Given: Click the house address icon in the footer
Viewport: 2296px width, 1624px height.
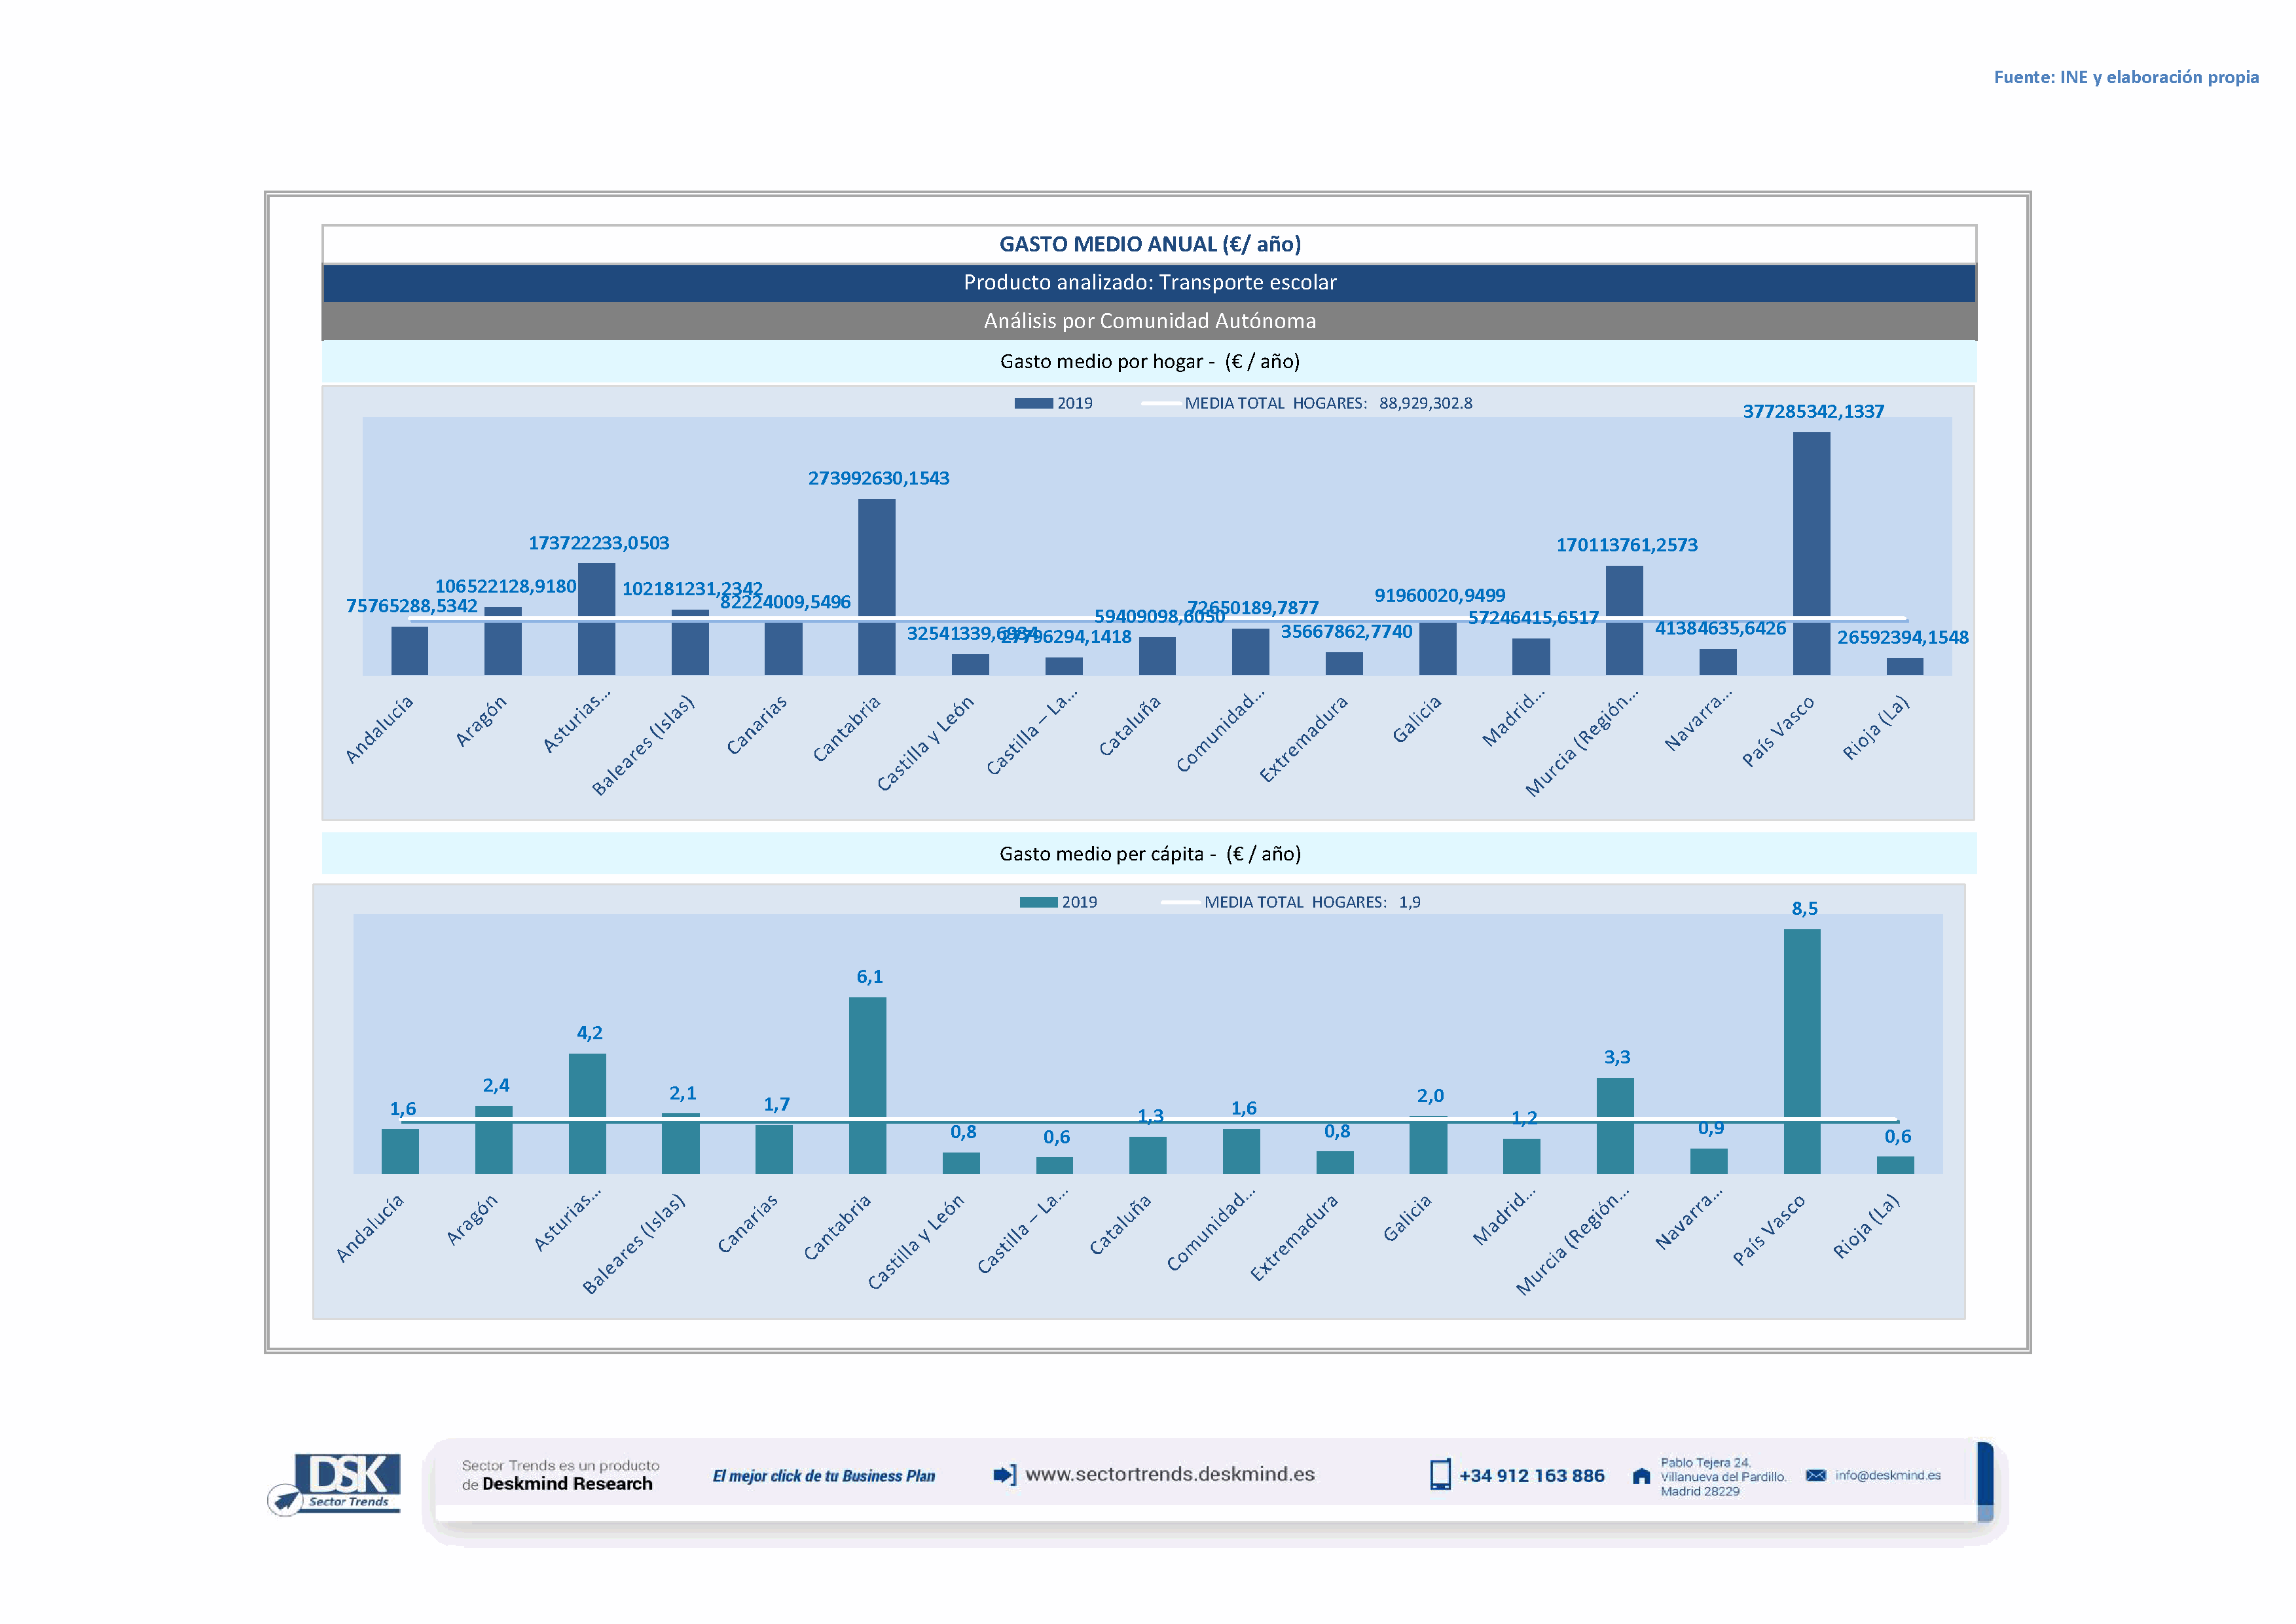Looking at the screenshot, I should click(1641, 1476).
